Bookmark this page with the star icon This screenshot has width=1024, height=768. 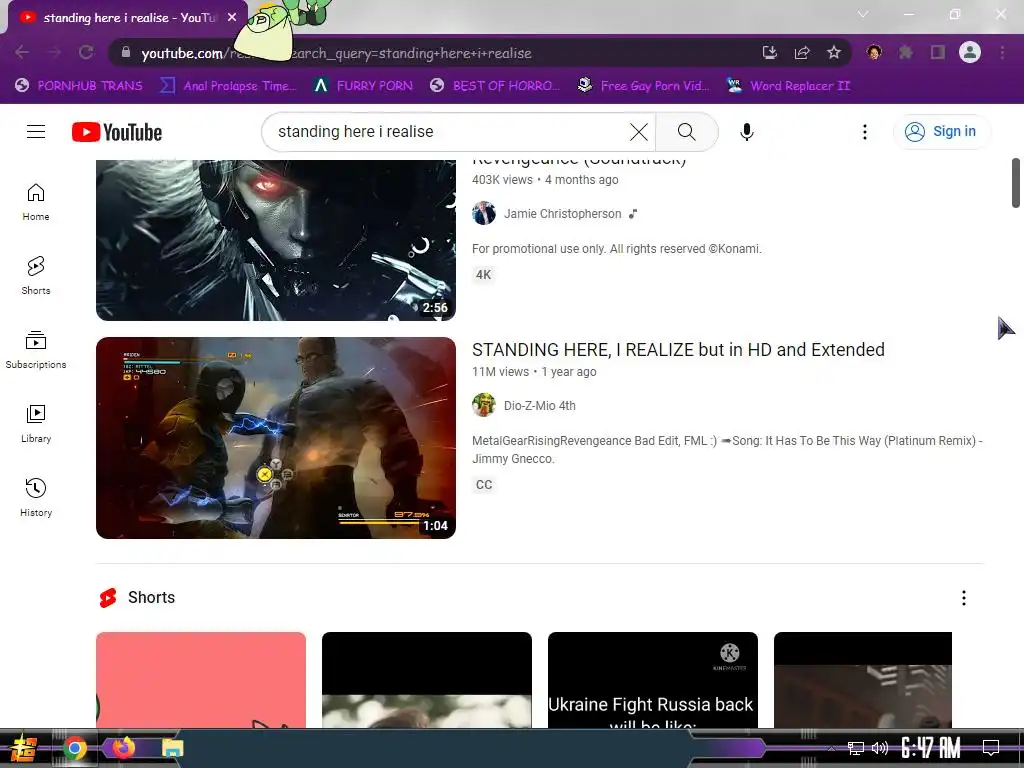pyautogui.click(x=834, y=52)
